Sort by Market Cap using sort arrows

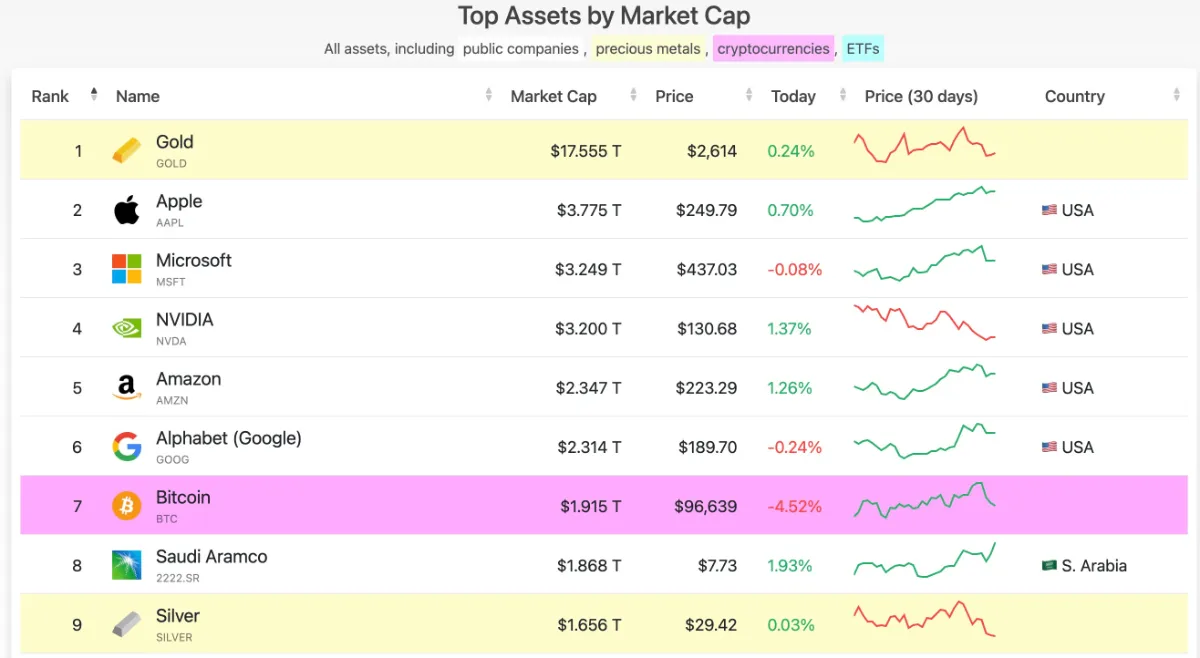pyautogui.click(x=634, y=95)
